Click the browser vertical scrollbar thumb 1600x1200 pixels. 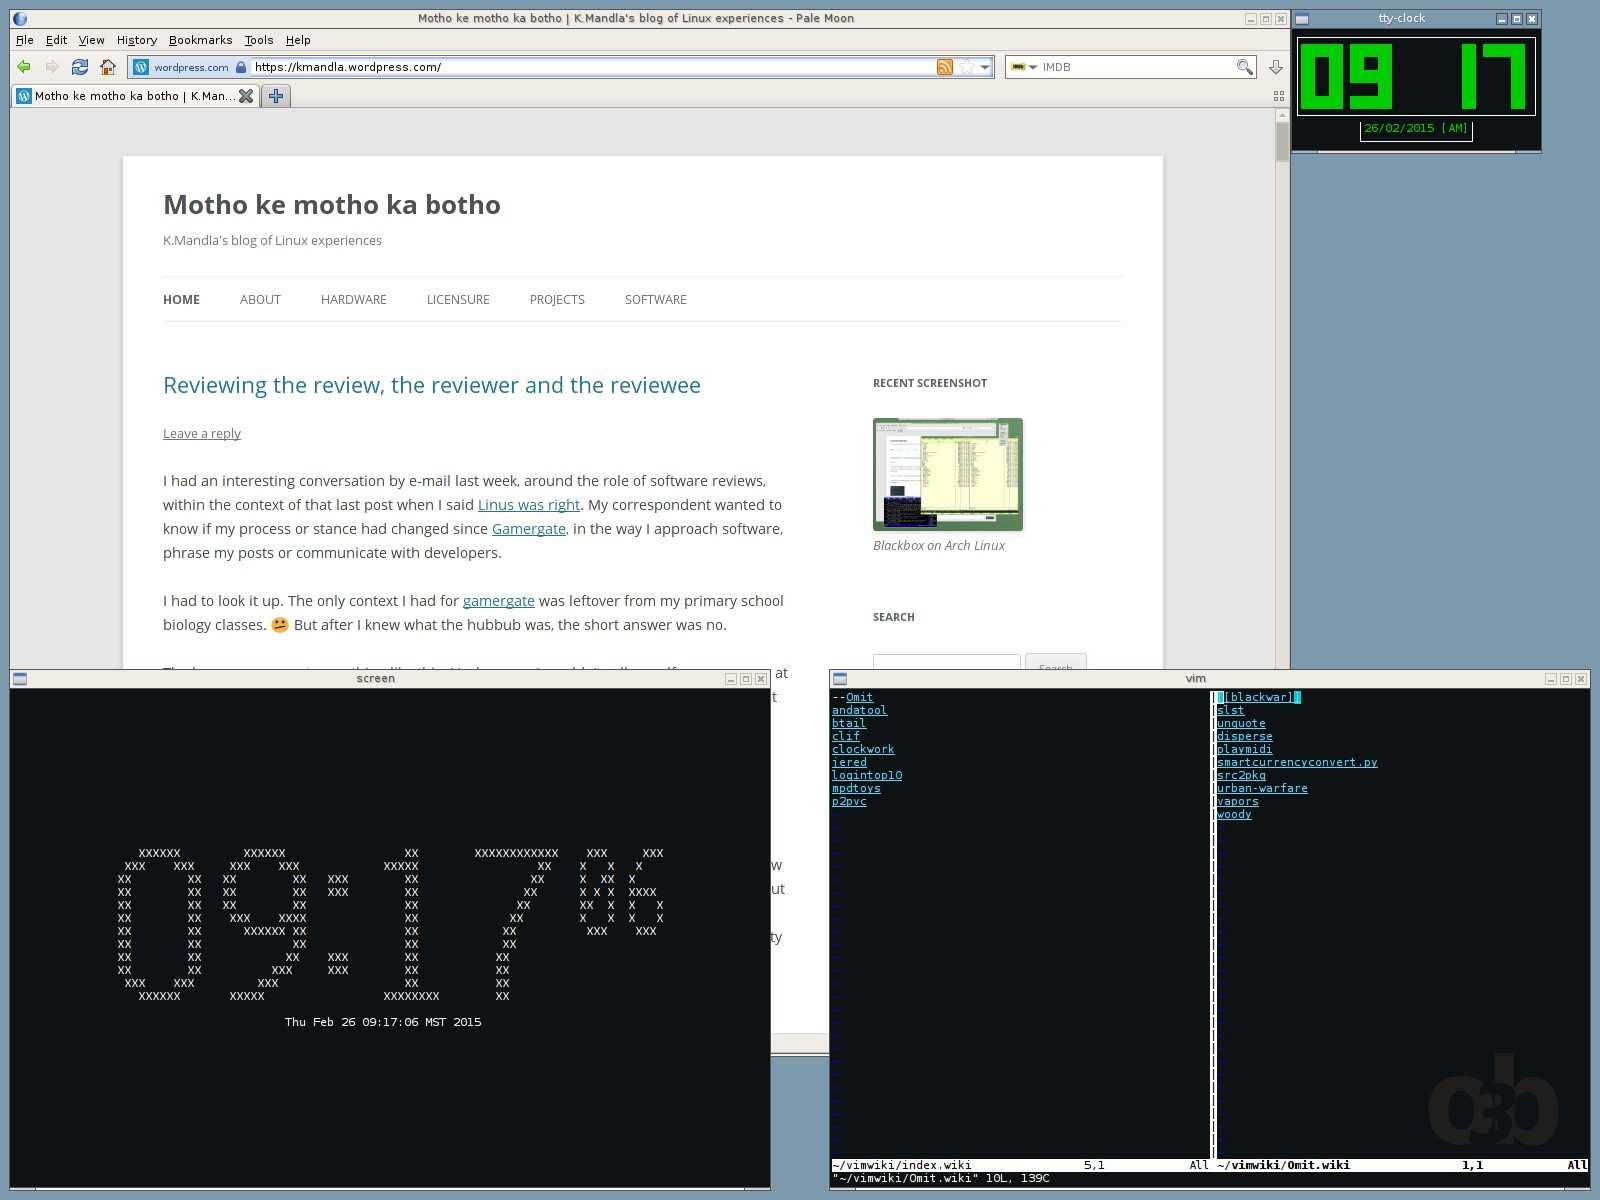click(x=1282, y=141)
